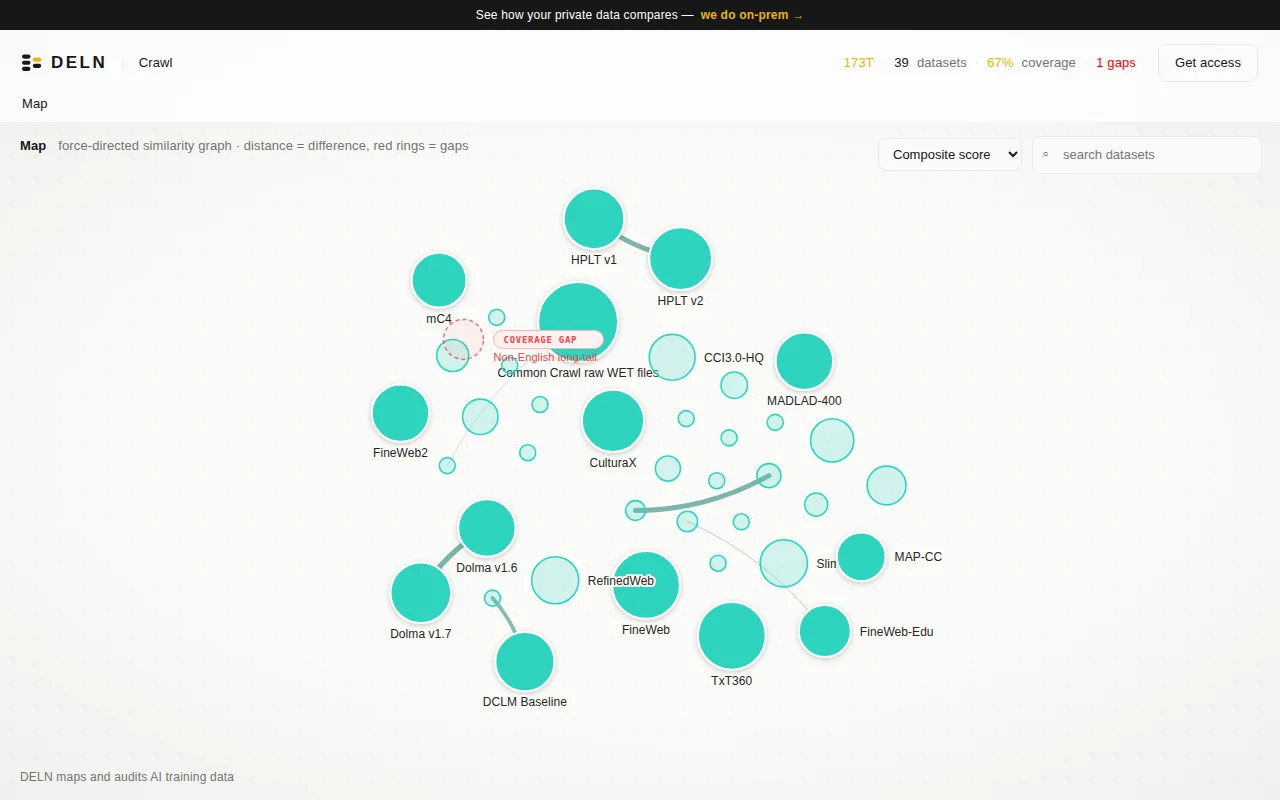The image size is (1280, 800).
Task: Click the Get access button
Action: point(1208,62)
